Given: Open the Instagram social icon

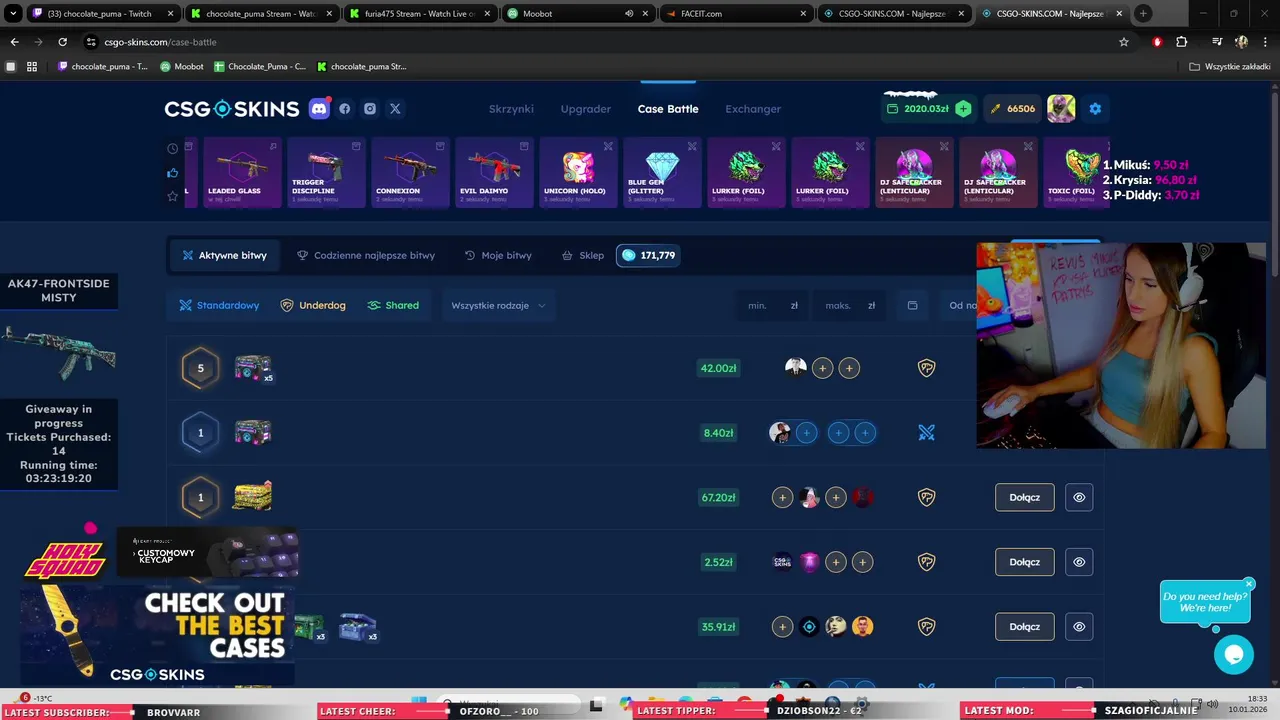Looking at the screenshot, I should [x=370, y=109].
